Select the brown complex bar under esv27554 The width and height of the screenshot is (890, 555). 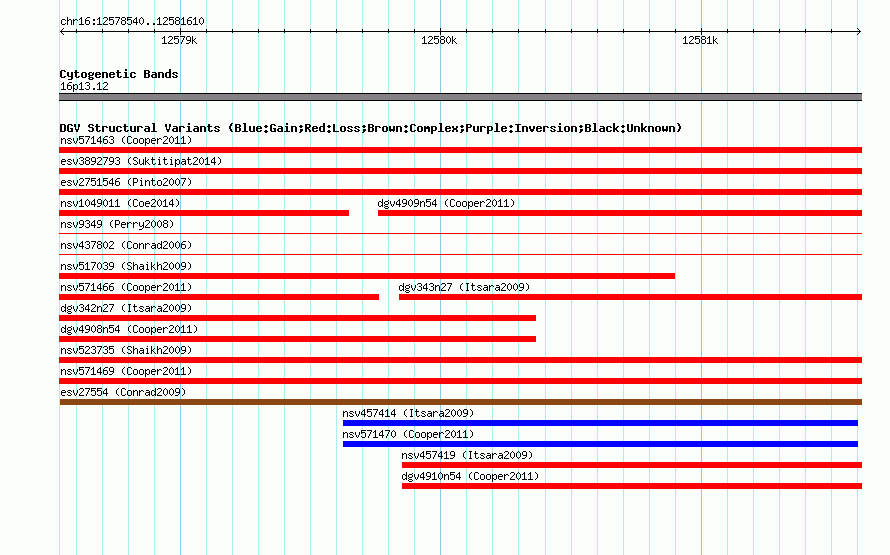tap(460, 402)
